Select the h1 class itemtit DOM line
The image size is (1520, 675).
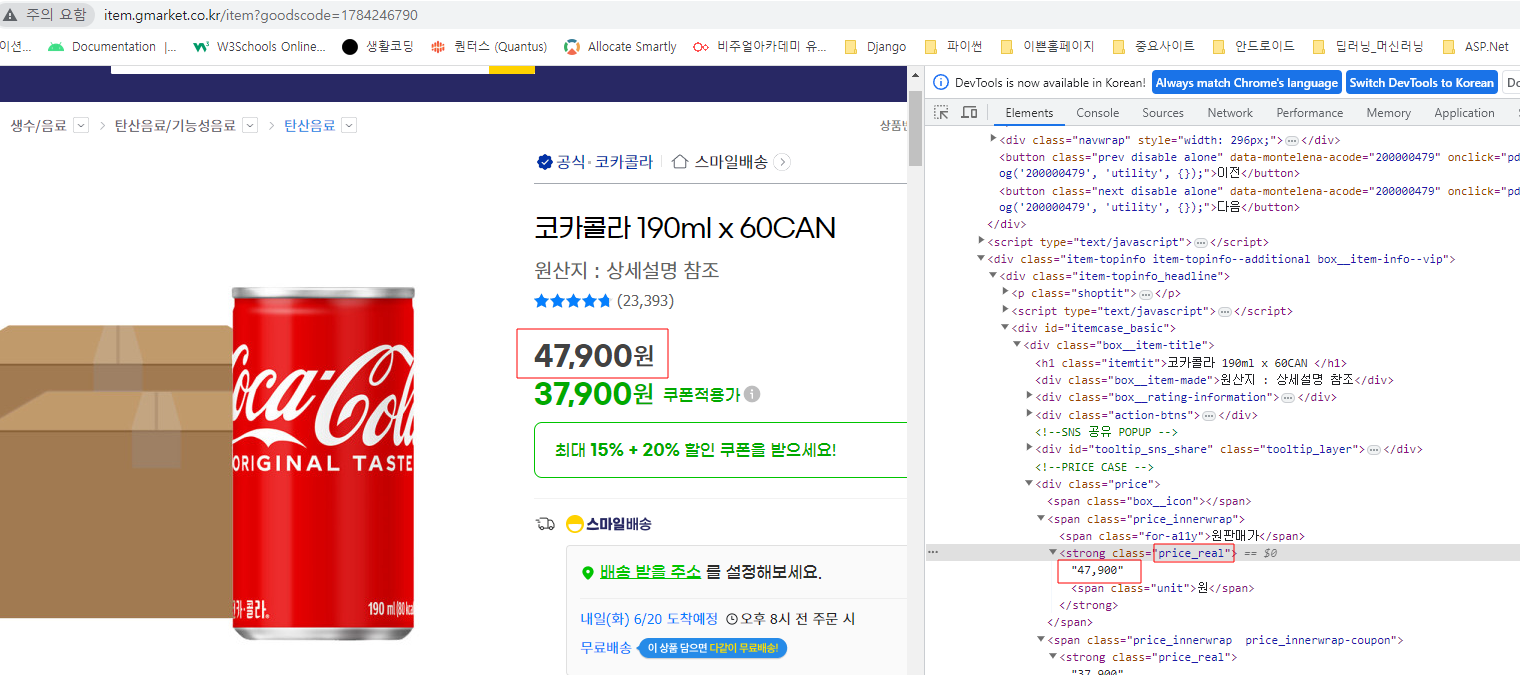click(1190, 363)
